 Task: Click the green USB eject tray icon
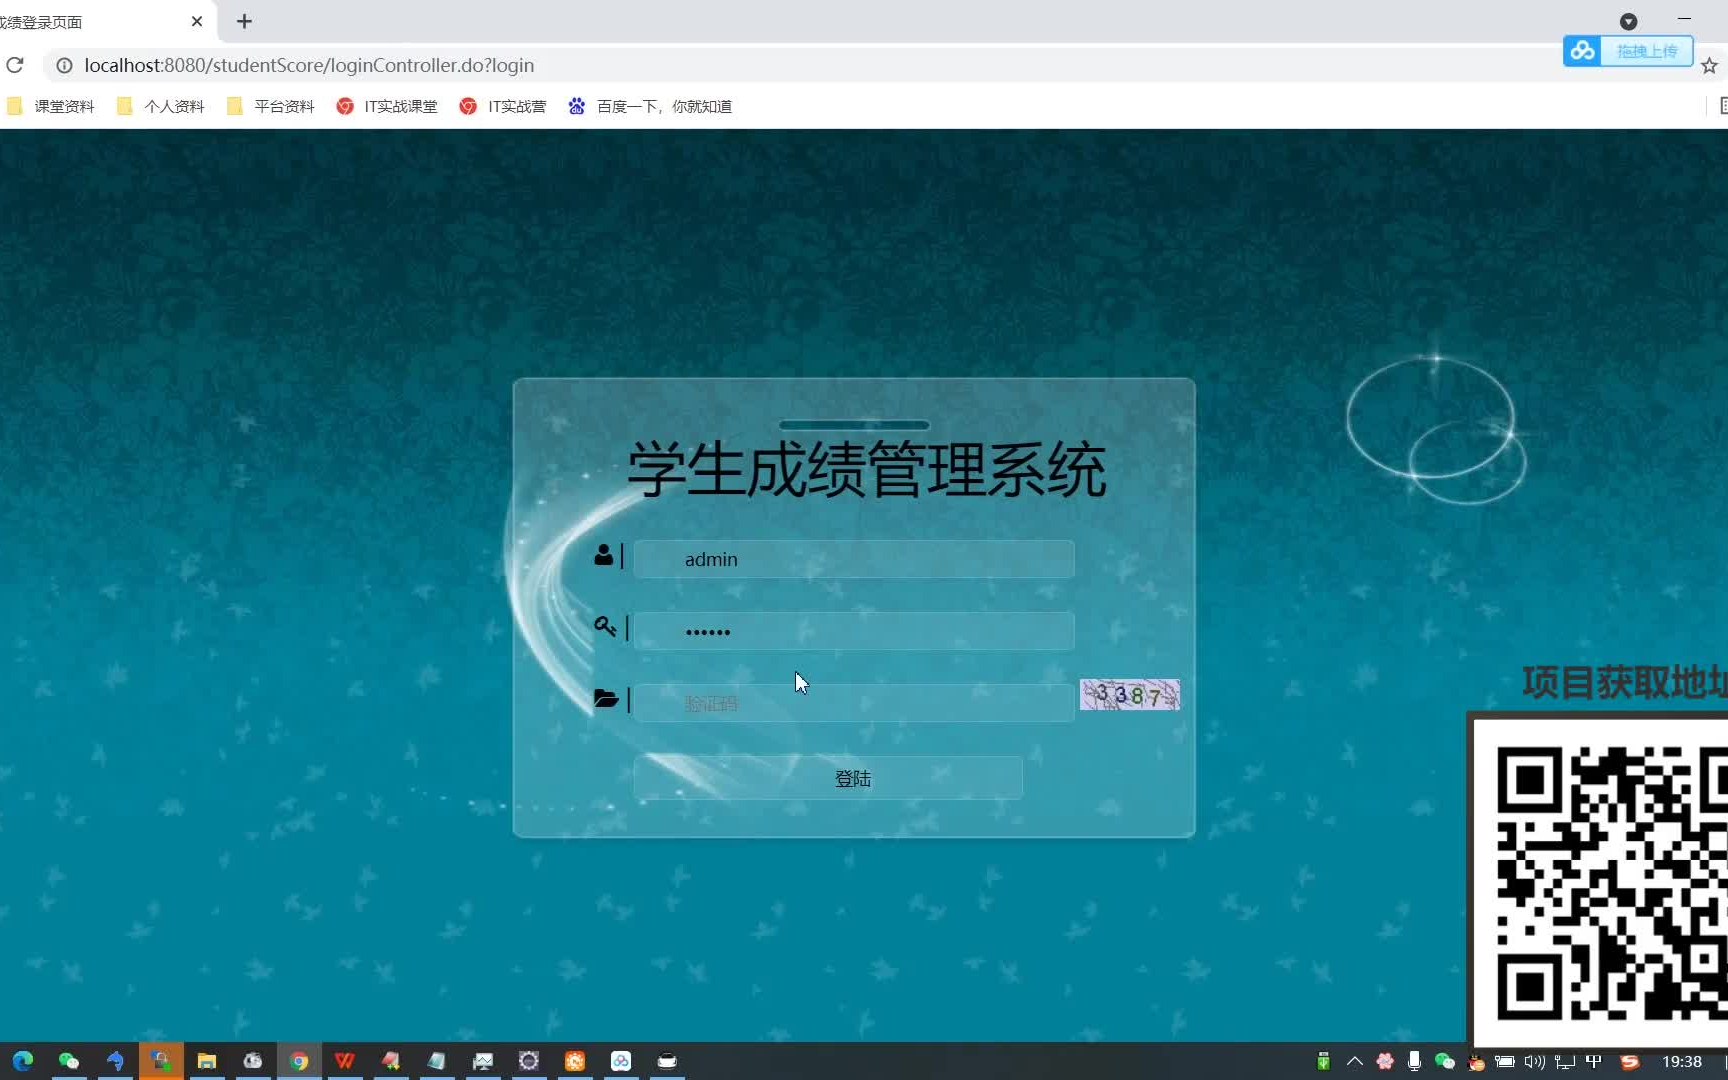(x=1323, y=1062)
